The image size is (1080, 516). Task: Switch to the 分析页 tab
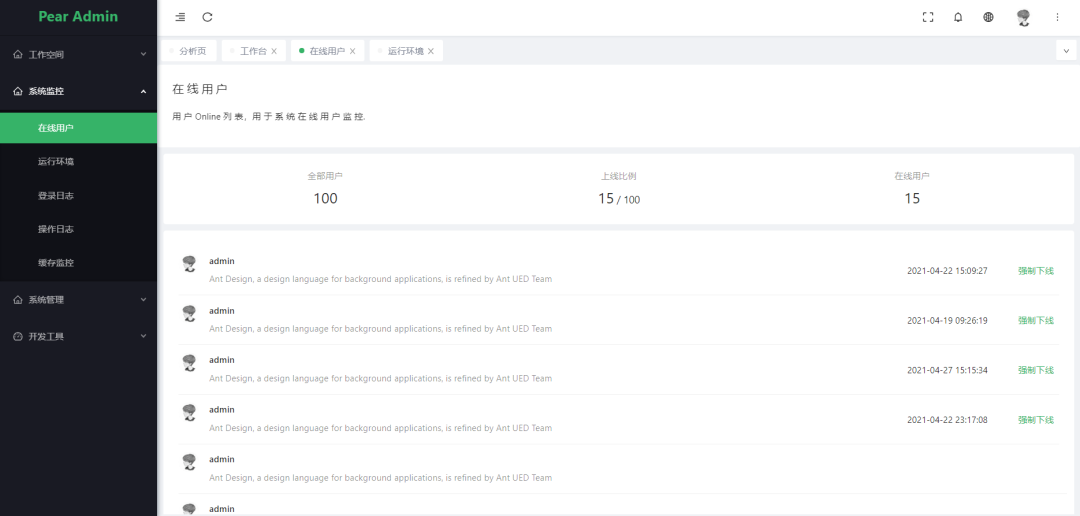[192, 51]
